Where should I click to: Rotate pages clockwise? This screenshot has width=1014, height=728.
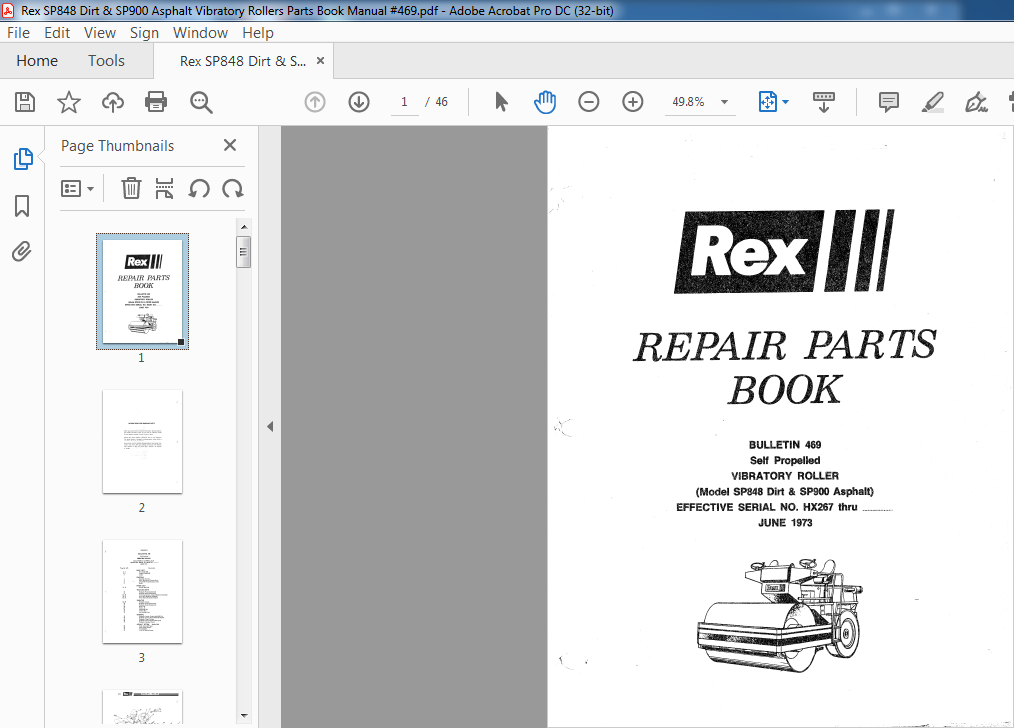pos(233,189)
